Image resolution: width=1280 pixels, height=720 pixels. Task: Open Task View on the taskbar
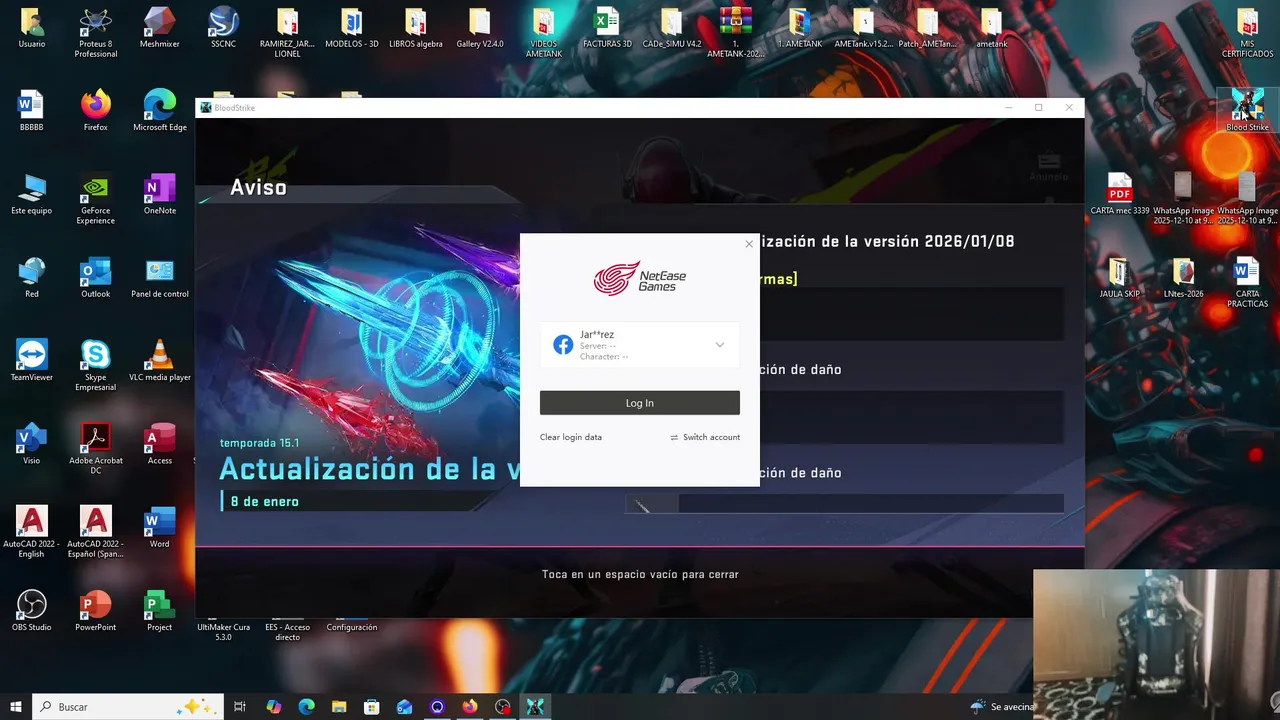tap(240, 706)
